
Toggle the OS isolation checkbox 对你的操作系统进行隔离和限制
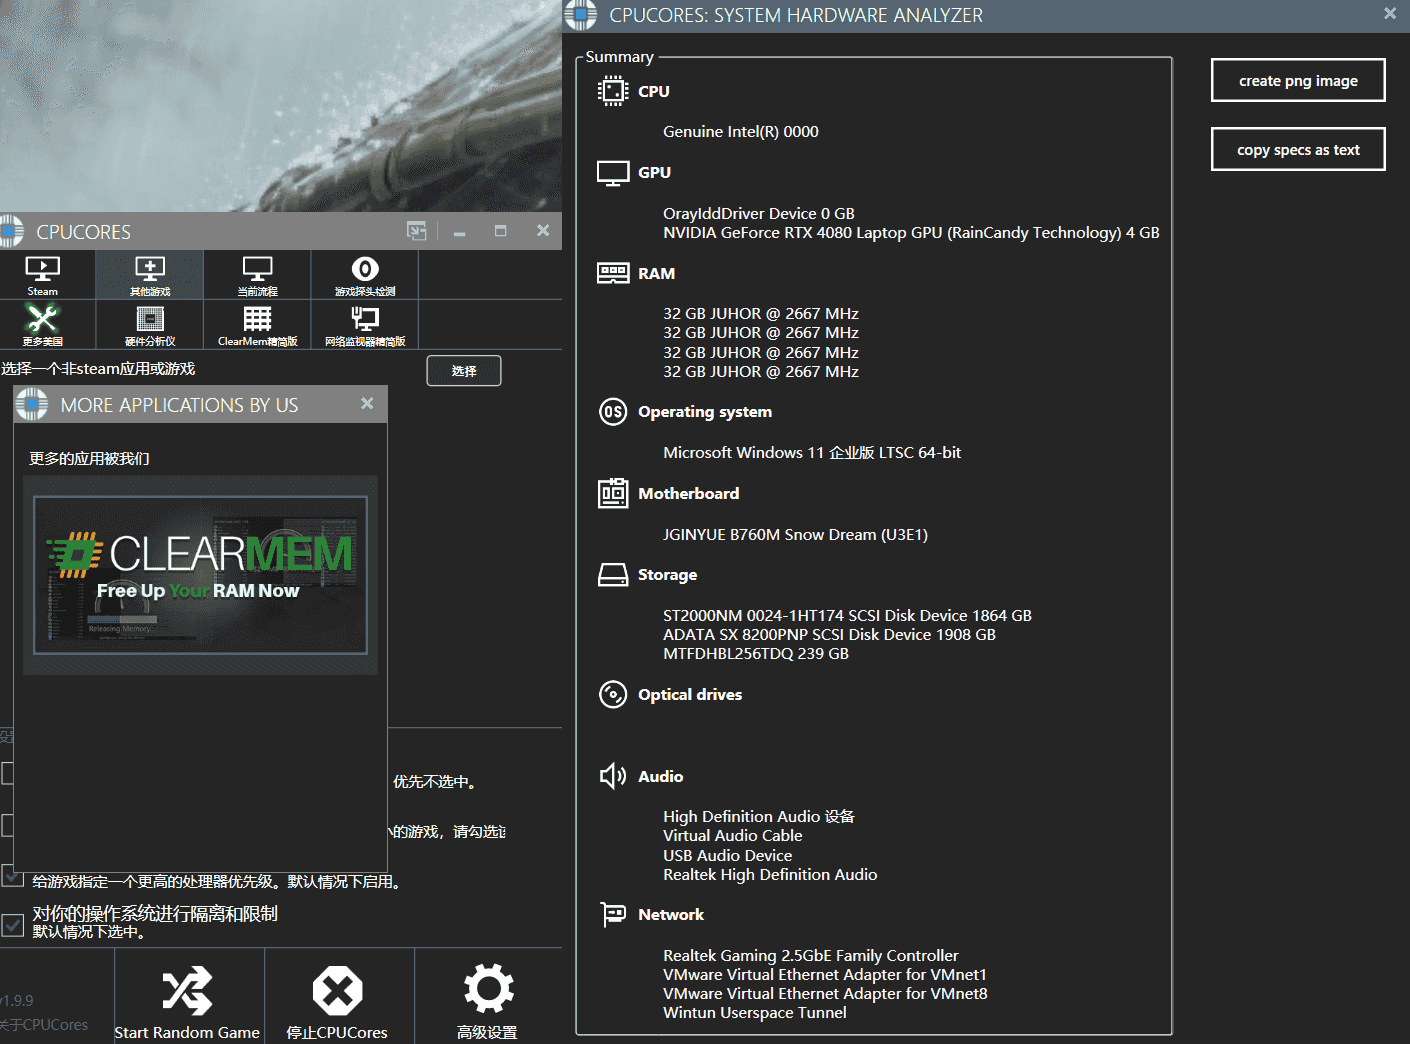tap(13, 924)
